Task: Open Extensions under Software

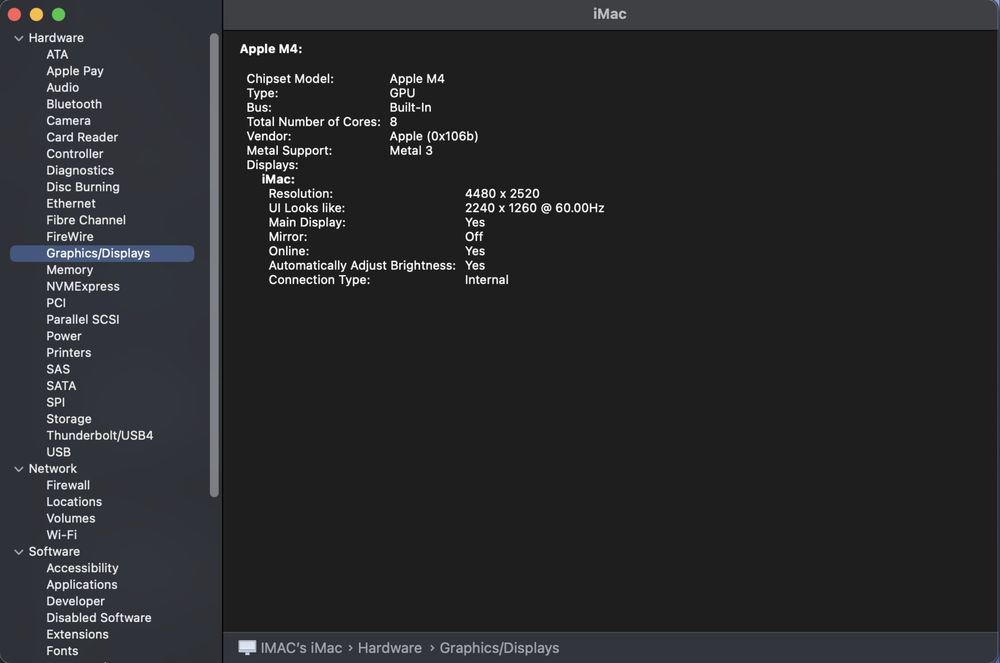Action: point(77,635)
